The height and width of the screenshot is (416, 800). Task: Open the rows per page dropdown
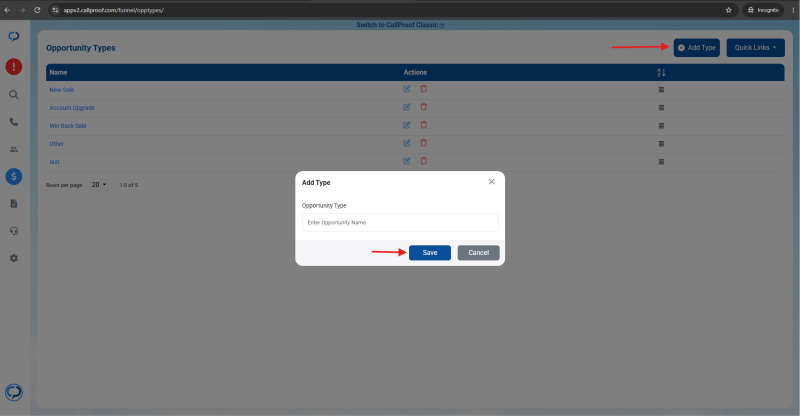[99, 185]
